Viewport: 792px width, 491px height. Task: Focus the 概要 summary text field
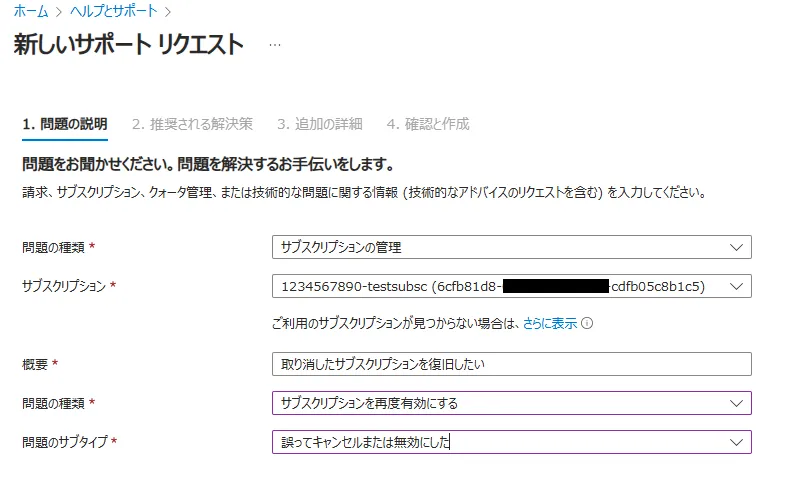coord(510,364)
